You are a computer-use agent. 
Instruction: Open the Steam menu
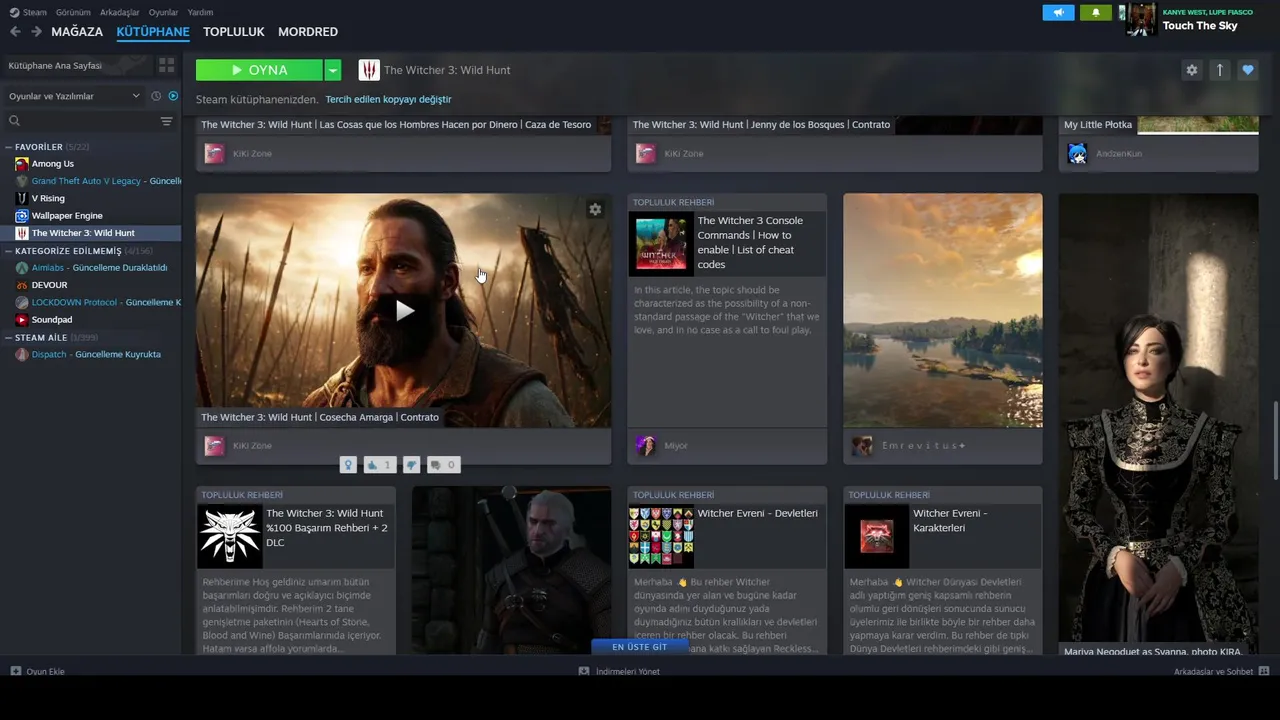(x=34, y=12)
